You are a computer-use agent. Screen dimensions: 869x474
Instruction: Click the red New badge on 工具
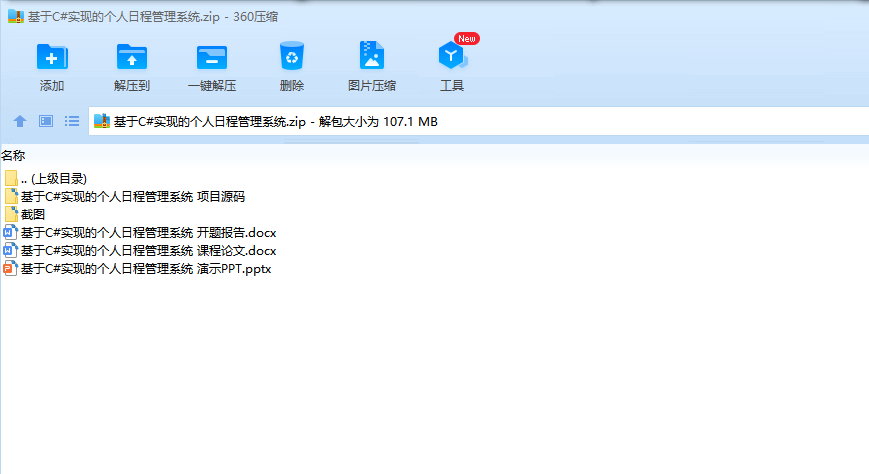tap(467, 39)
